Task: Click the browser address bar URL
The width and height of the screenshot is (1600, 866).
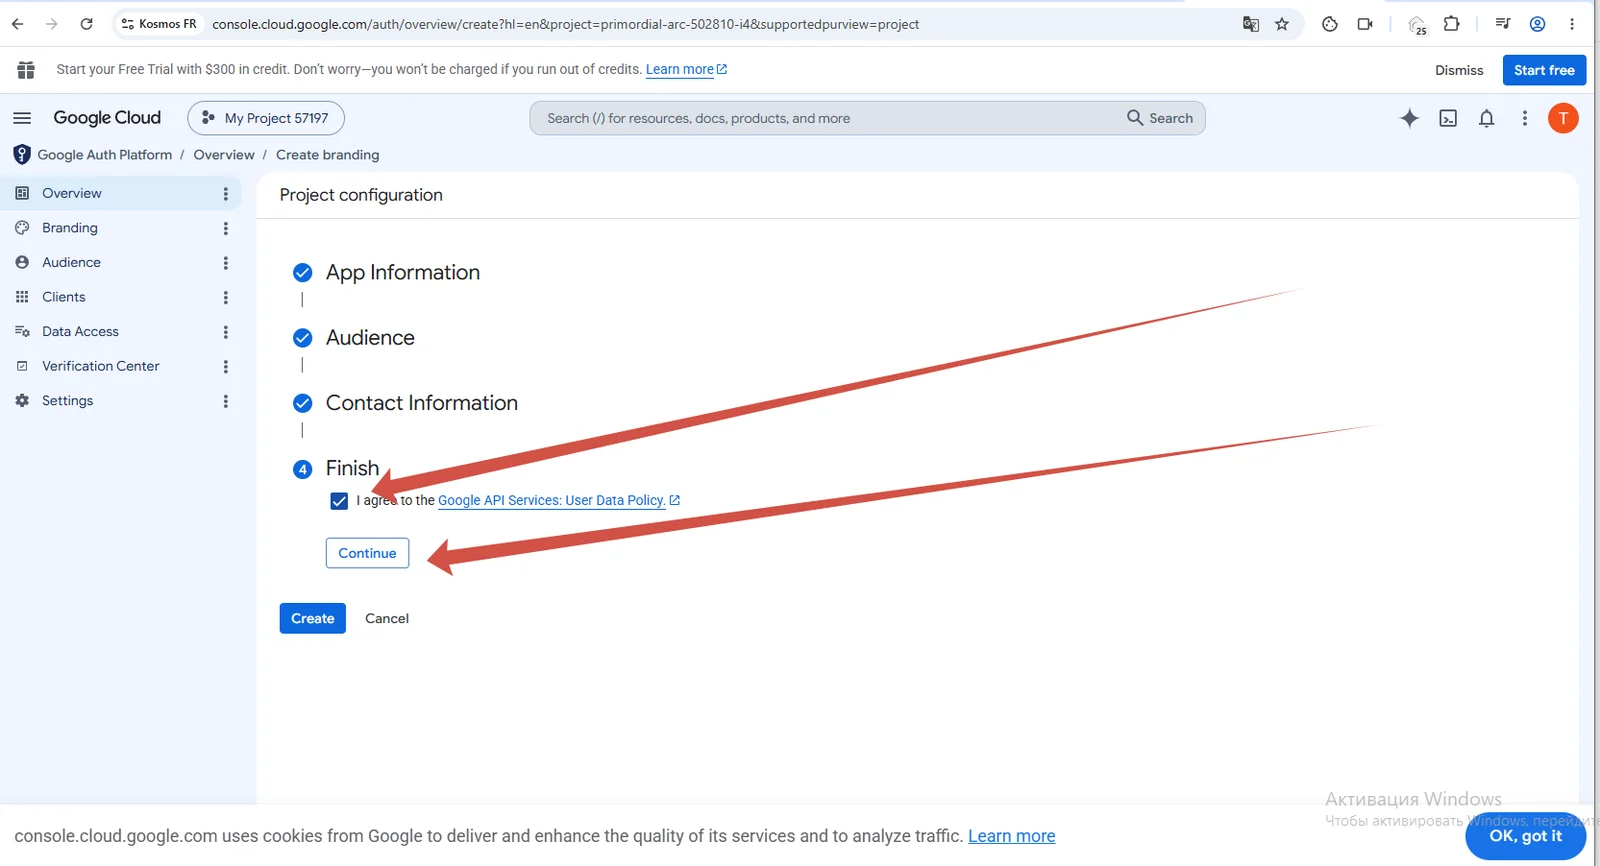Action: pyautogui.click(x=565, y=24)
